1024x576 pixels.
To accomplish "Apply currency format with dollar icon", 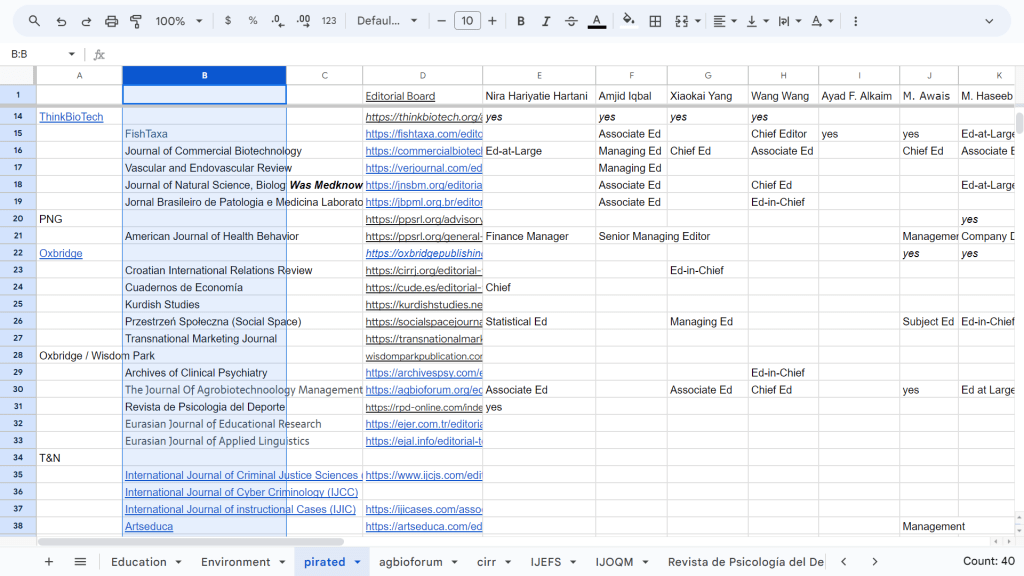I will pyautogui.click(x=228, y=21).
